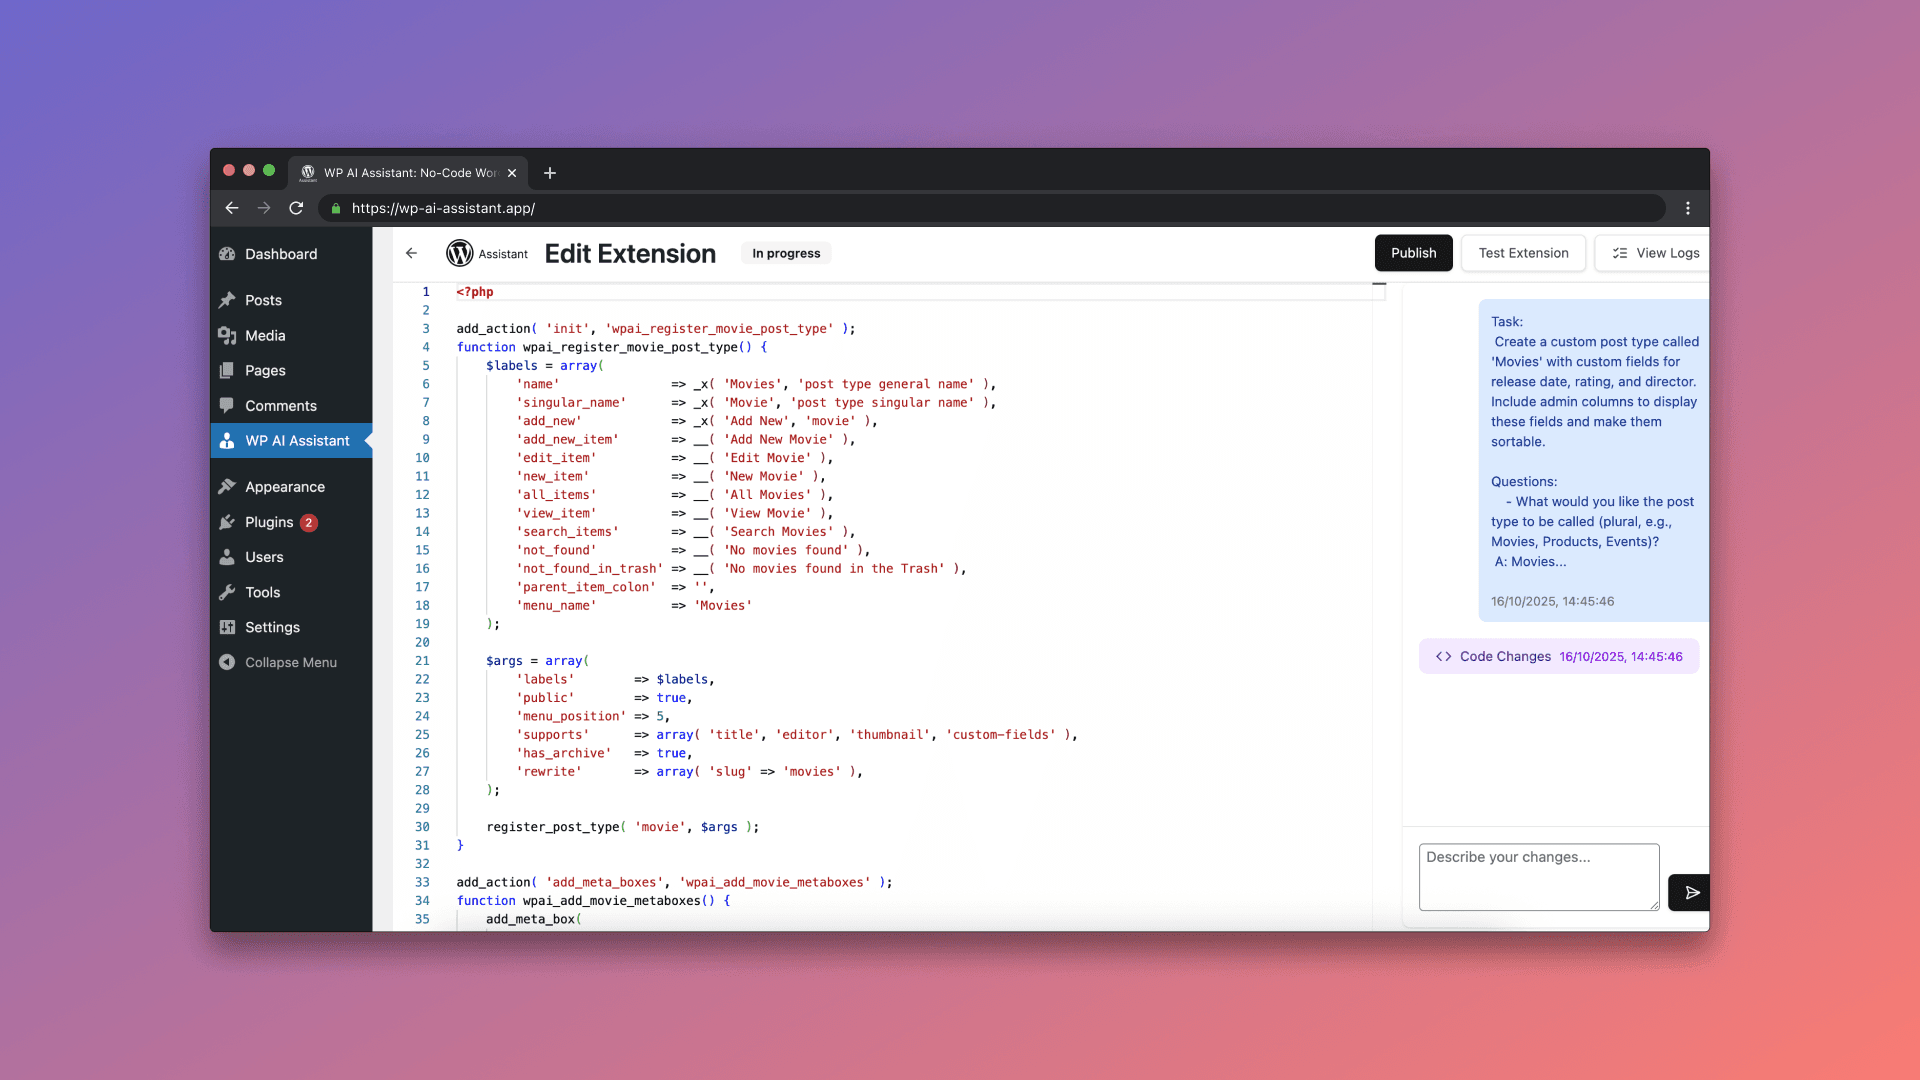Open Tools via the wrench icon
1920x1080 pixels.
click(x=228, y=592)
